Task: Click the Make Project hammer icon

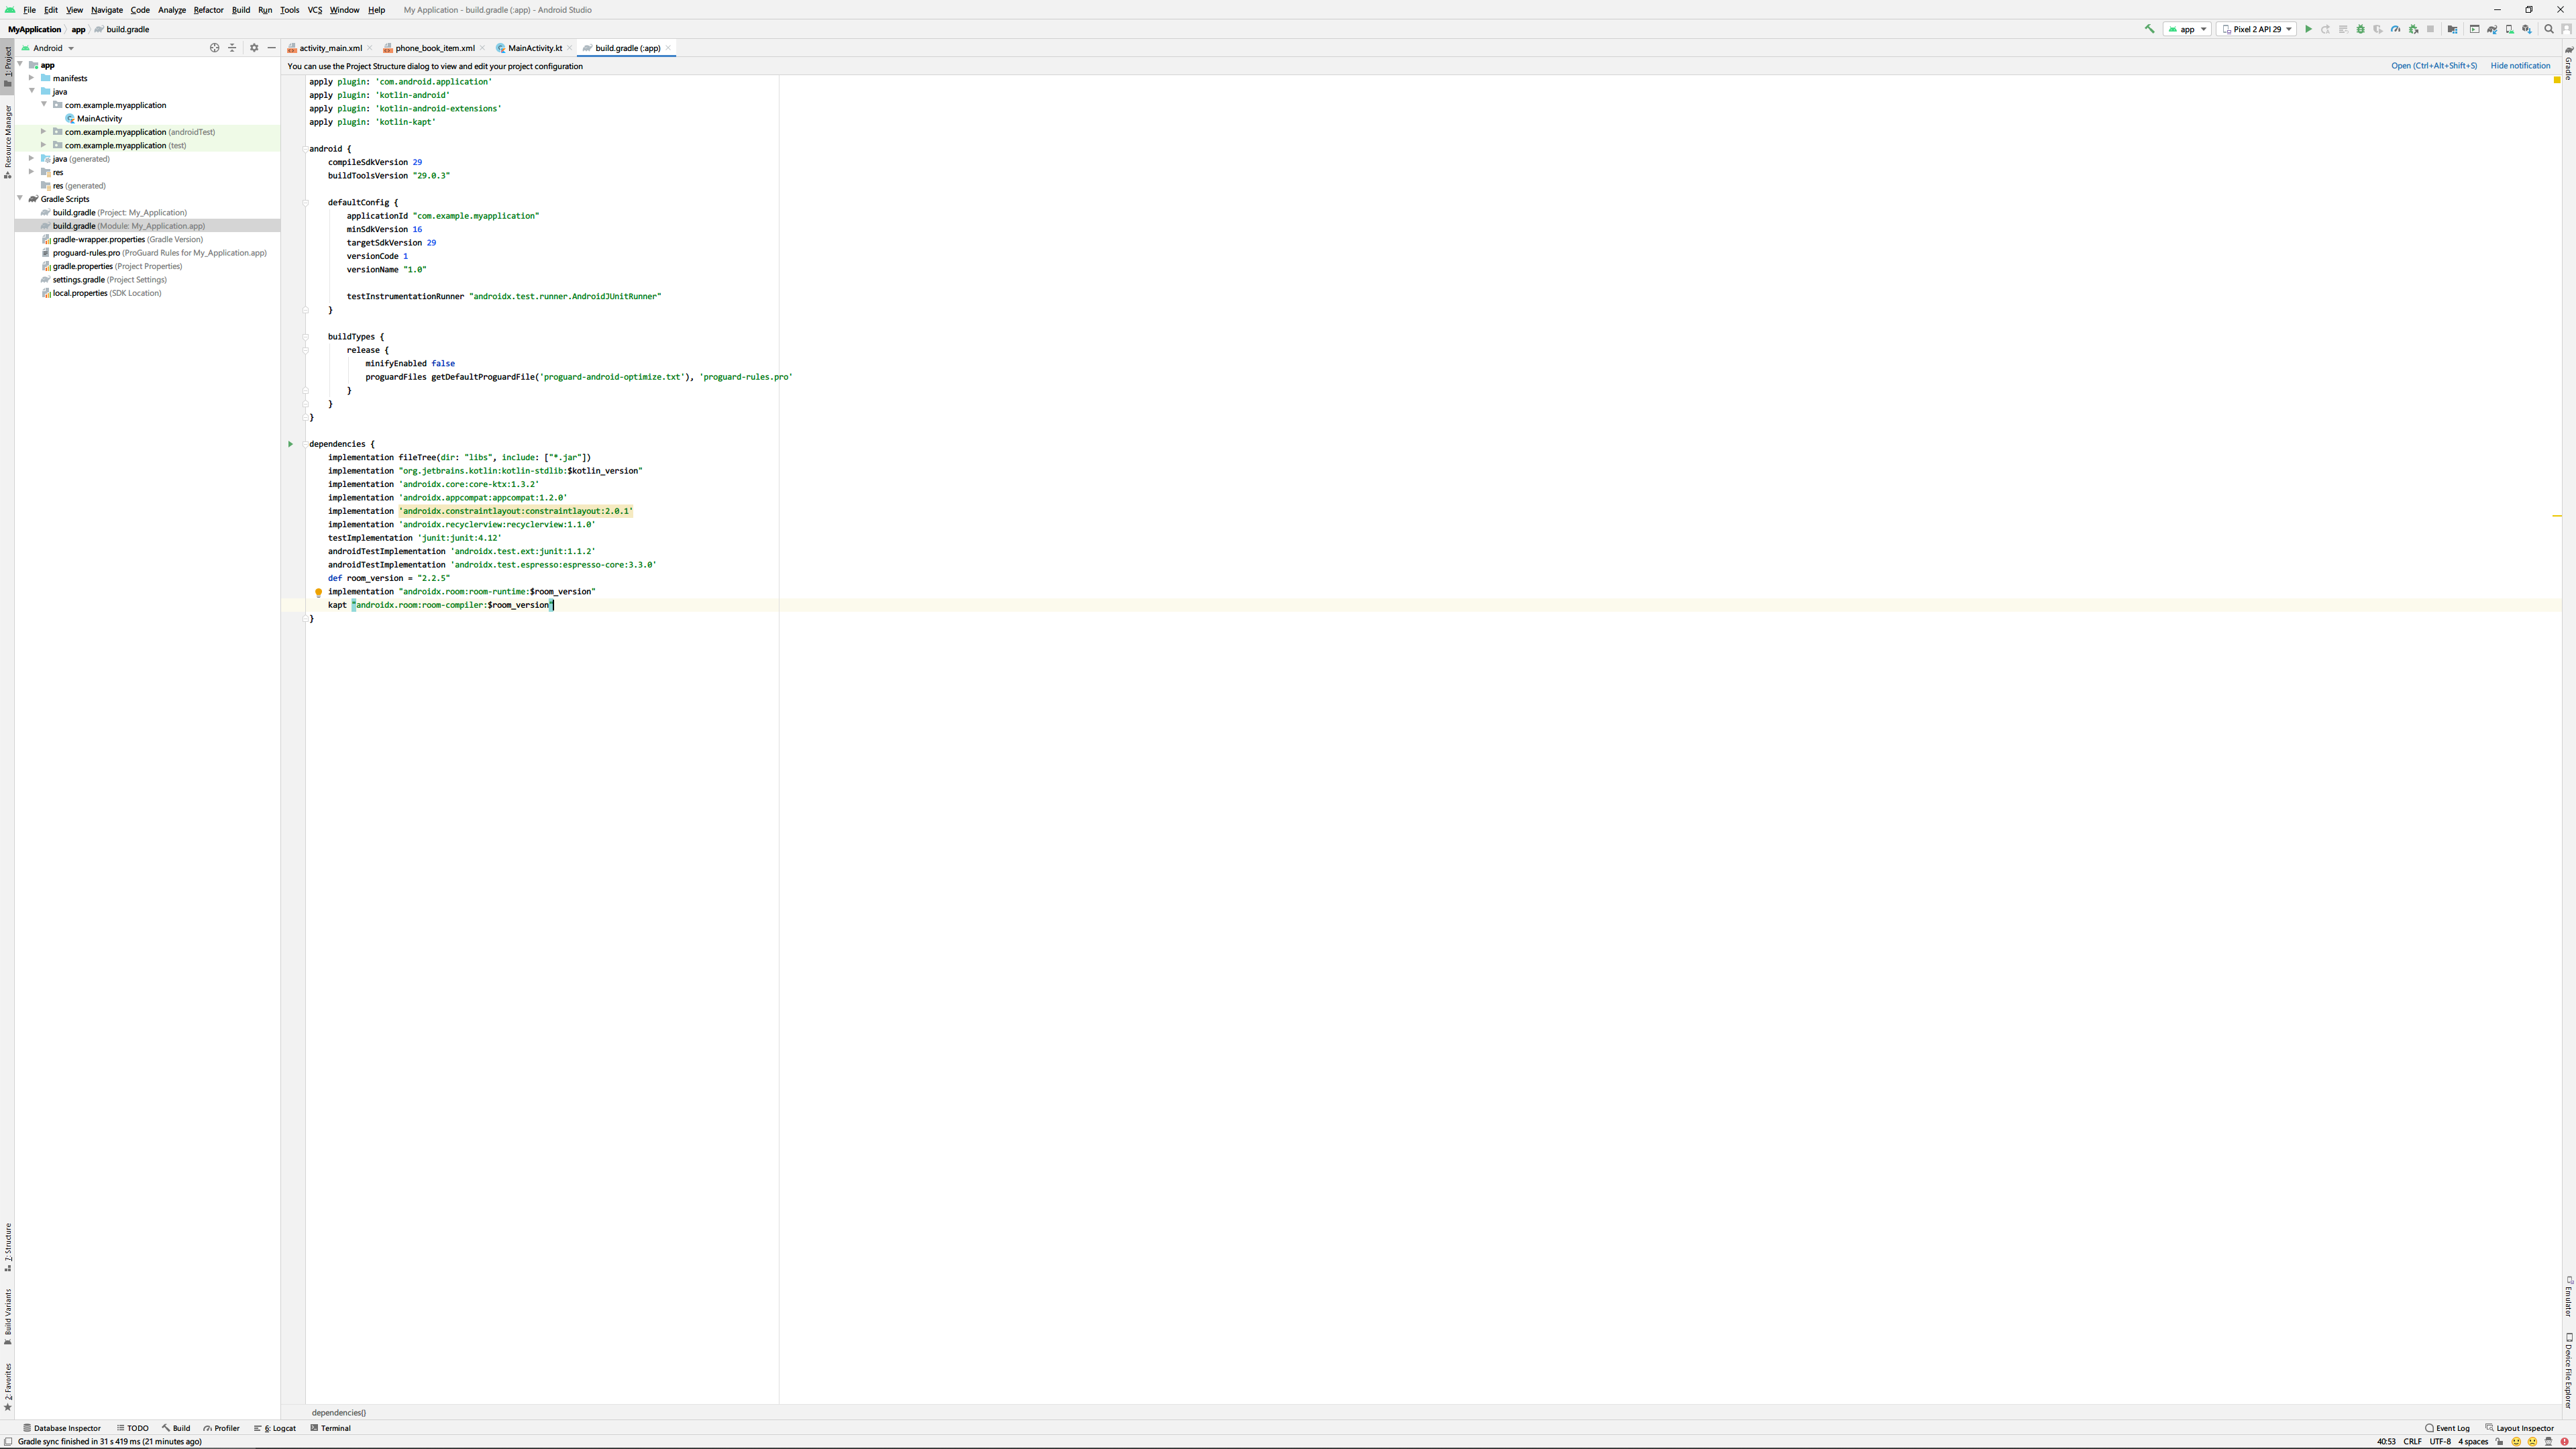Action: point(2149,29)
